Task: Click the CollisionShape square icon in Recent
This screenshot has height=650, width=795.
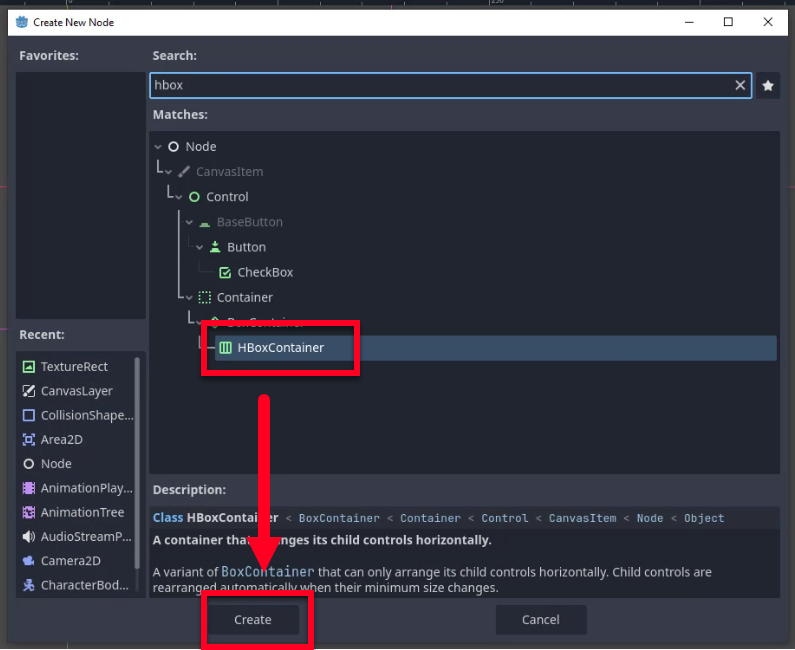Action: pyautogui.click(x=29, y=415)
